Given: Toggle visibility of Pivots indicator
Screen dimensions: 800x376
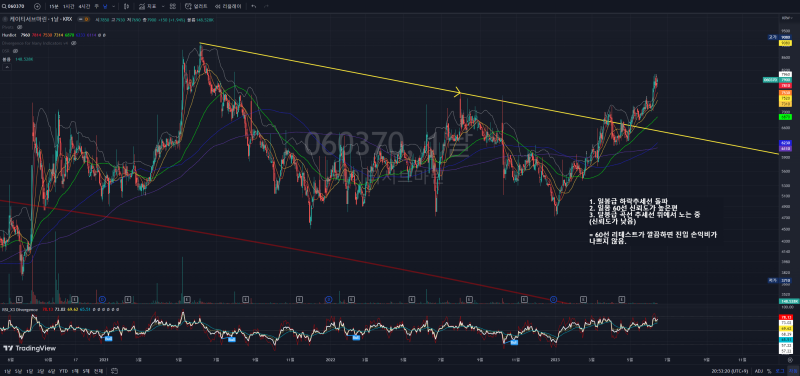Looking at the screenshot, I should (x=18, y=27).
